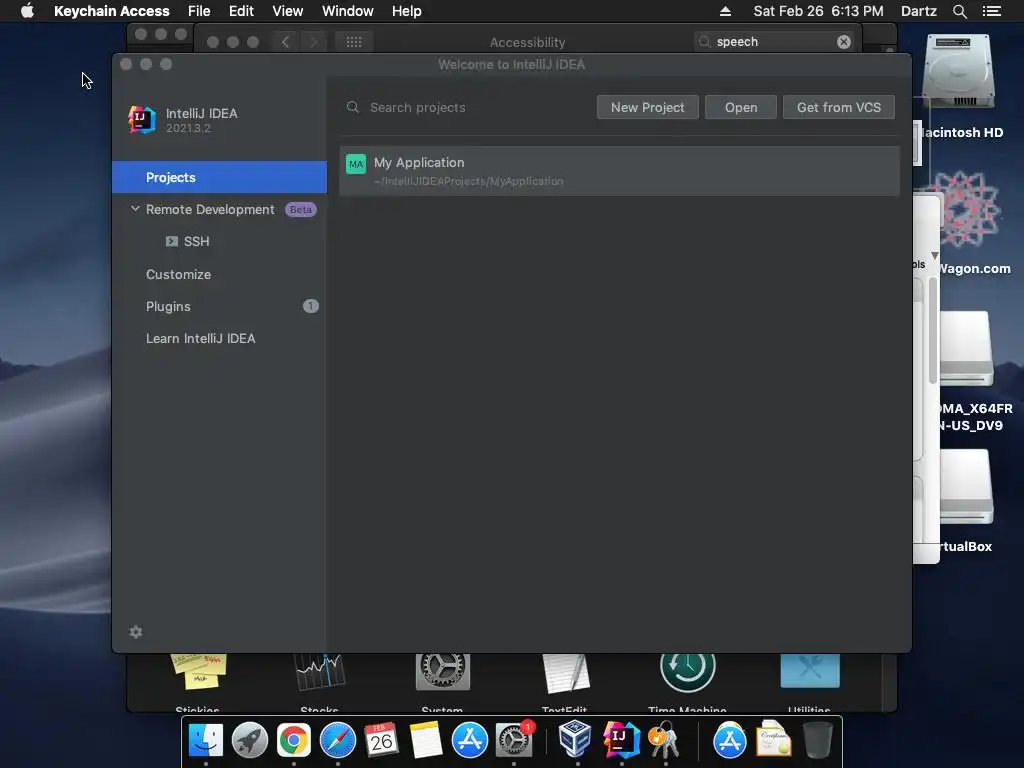1024x768 pixels.
Task: Open the My Application project row
Action: (x=619, y=171)
